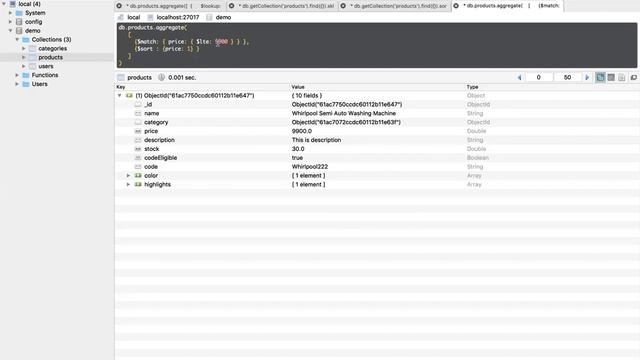This screenshot has height=360, width=640.
Task: Go to next page of results
Action: (587, 78)
